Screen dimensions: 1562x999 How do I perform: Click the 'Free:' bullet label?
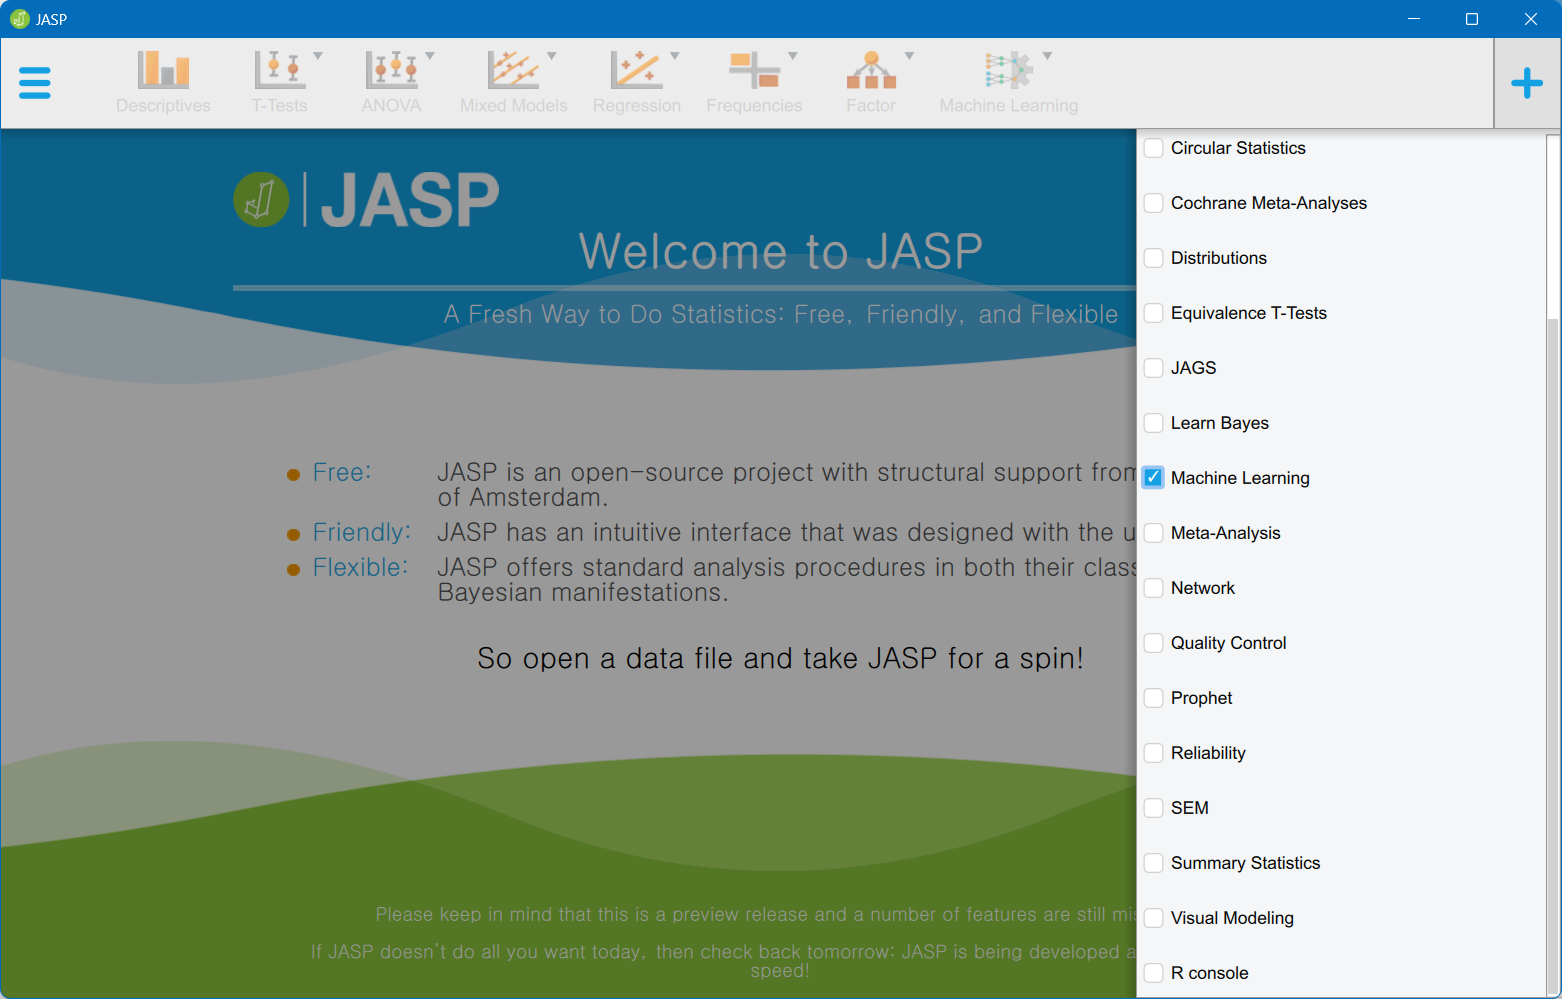341,472
